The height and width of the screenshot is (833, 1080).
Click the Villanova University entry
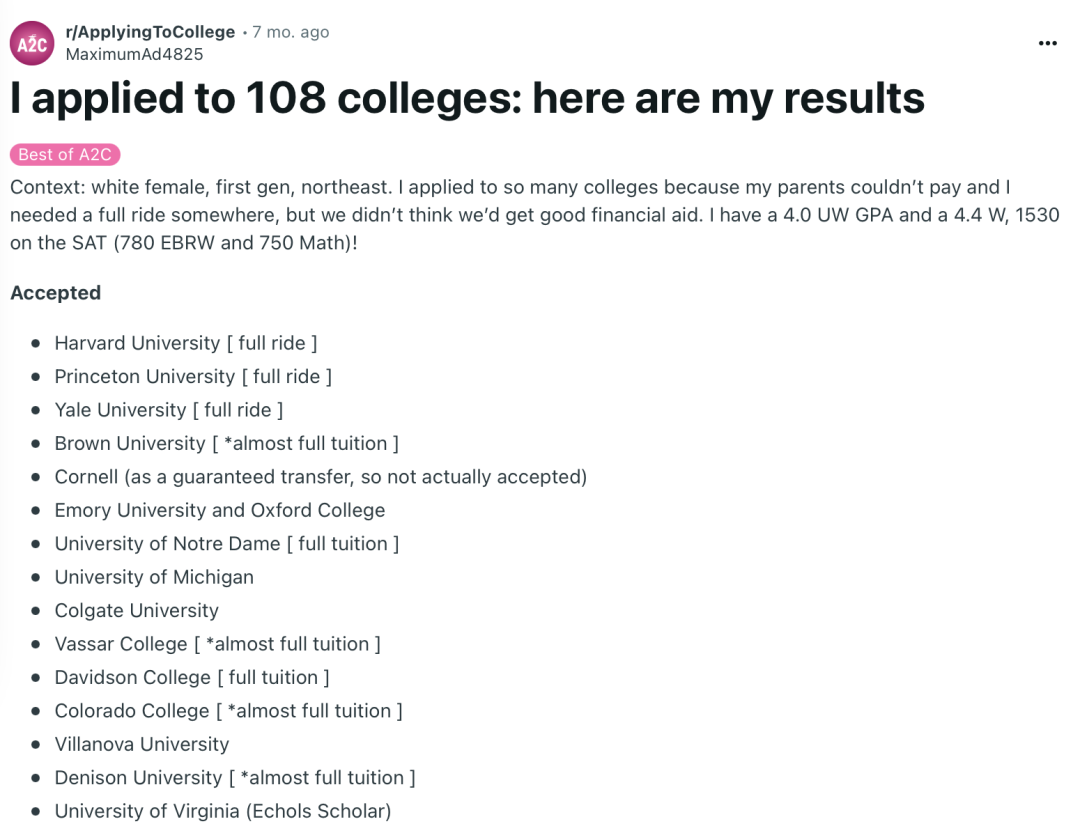(142, 744)
